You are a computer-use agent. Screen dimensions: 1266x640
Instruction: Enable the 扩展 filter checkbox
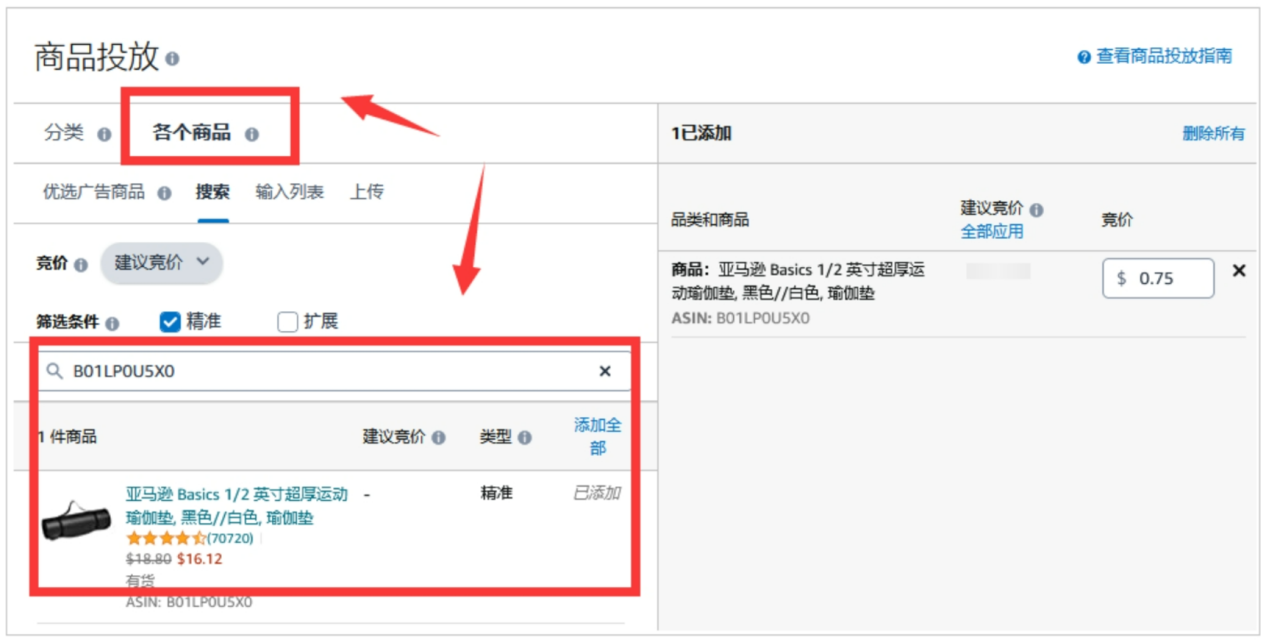pyautogui.click(x=288, y=322)
